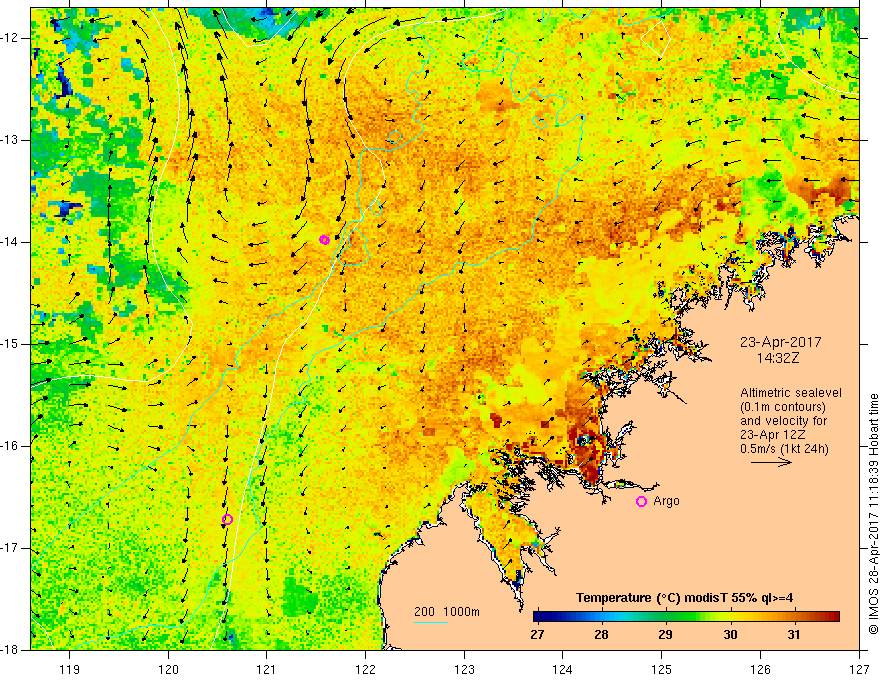The height and width of the screenshot is (680, 880).
Task: Click the latitude label -12
Action: (x=10, y=38)
